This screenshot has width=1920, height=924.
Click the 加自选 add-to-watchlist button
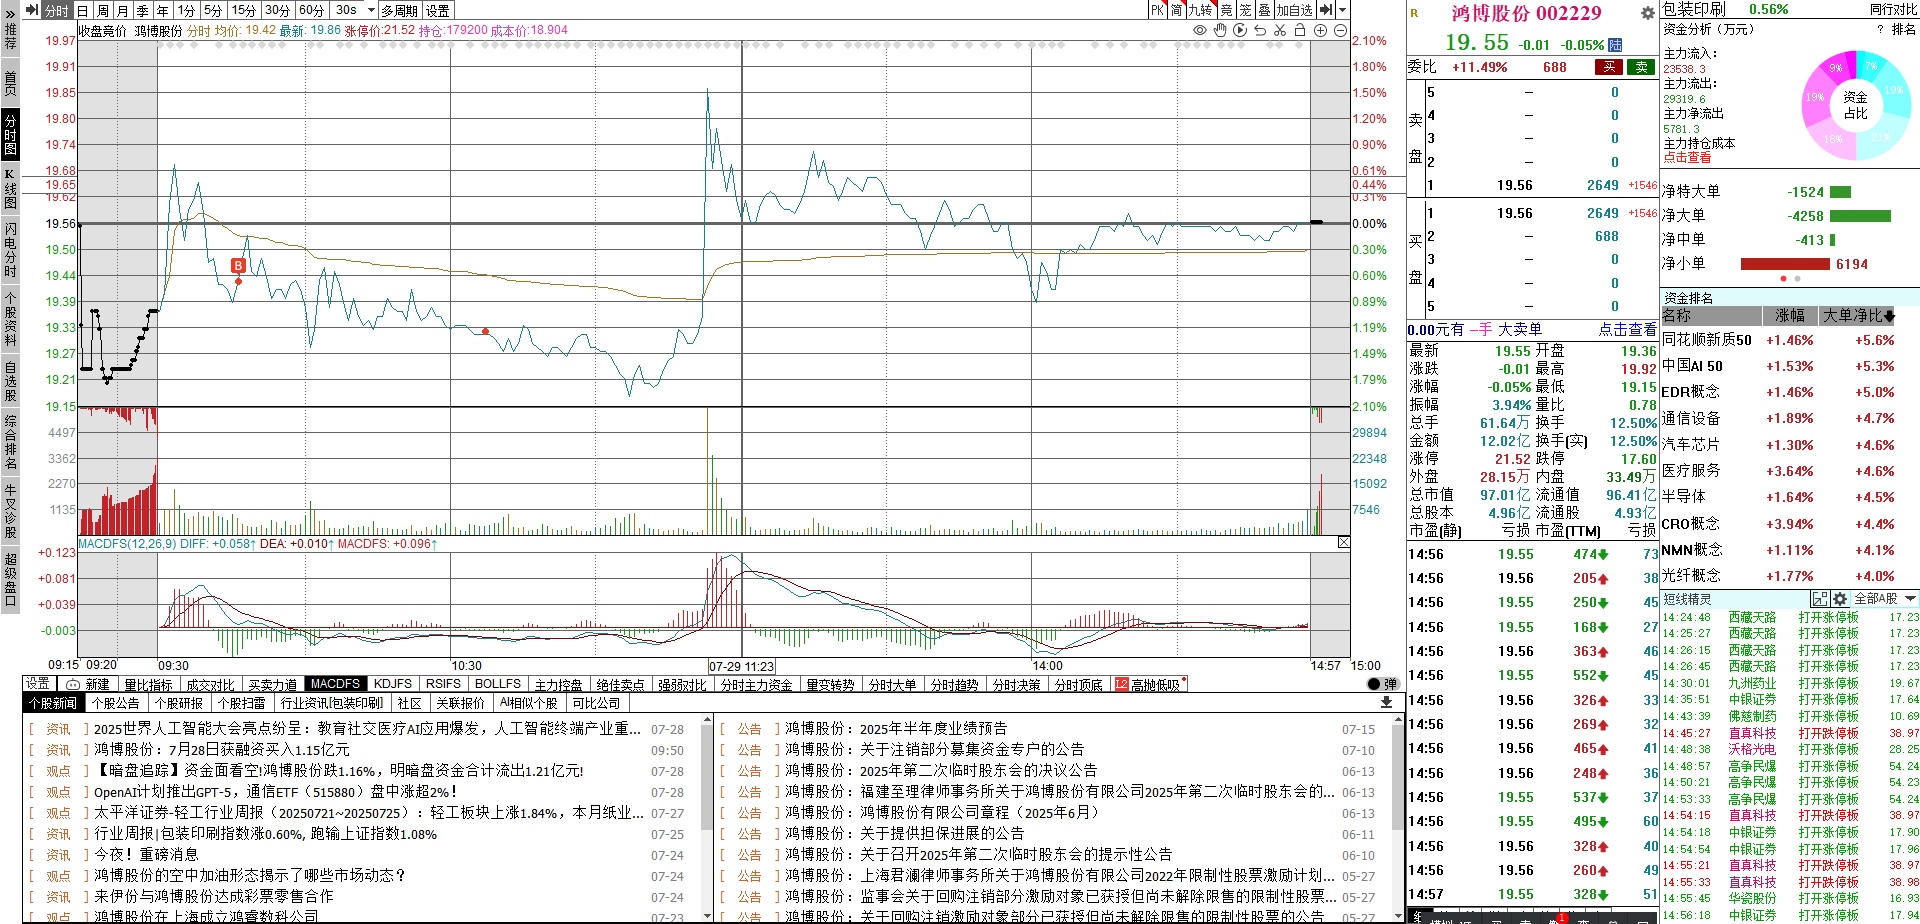1294,10
